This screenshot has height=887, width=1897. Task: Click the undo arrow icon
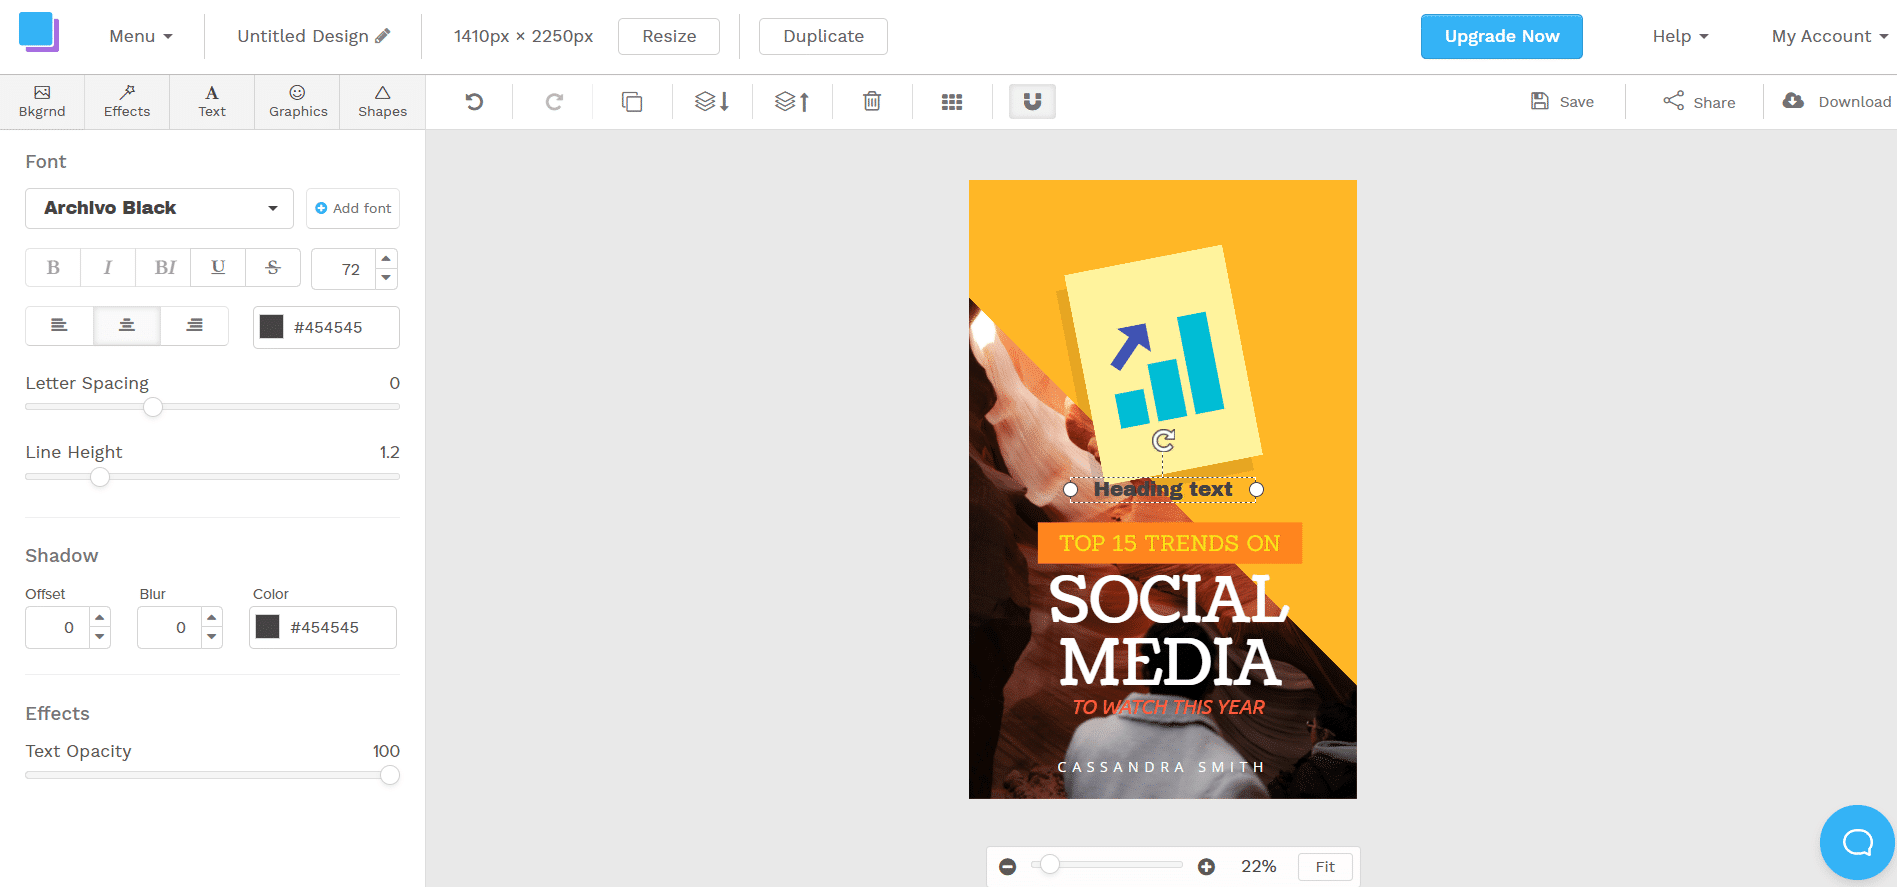(x=474, y=102)
